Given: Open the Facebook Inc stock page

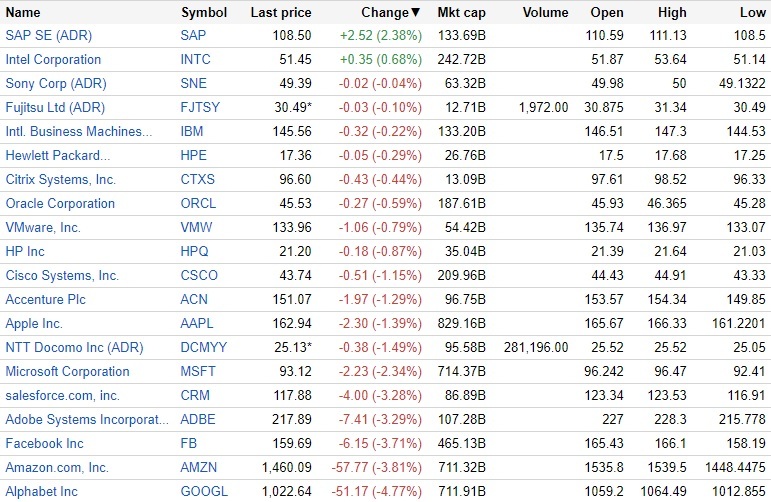Looking at the screenshot, I should click(x=44, y=444).
